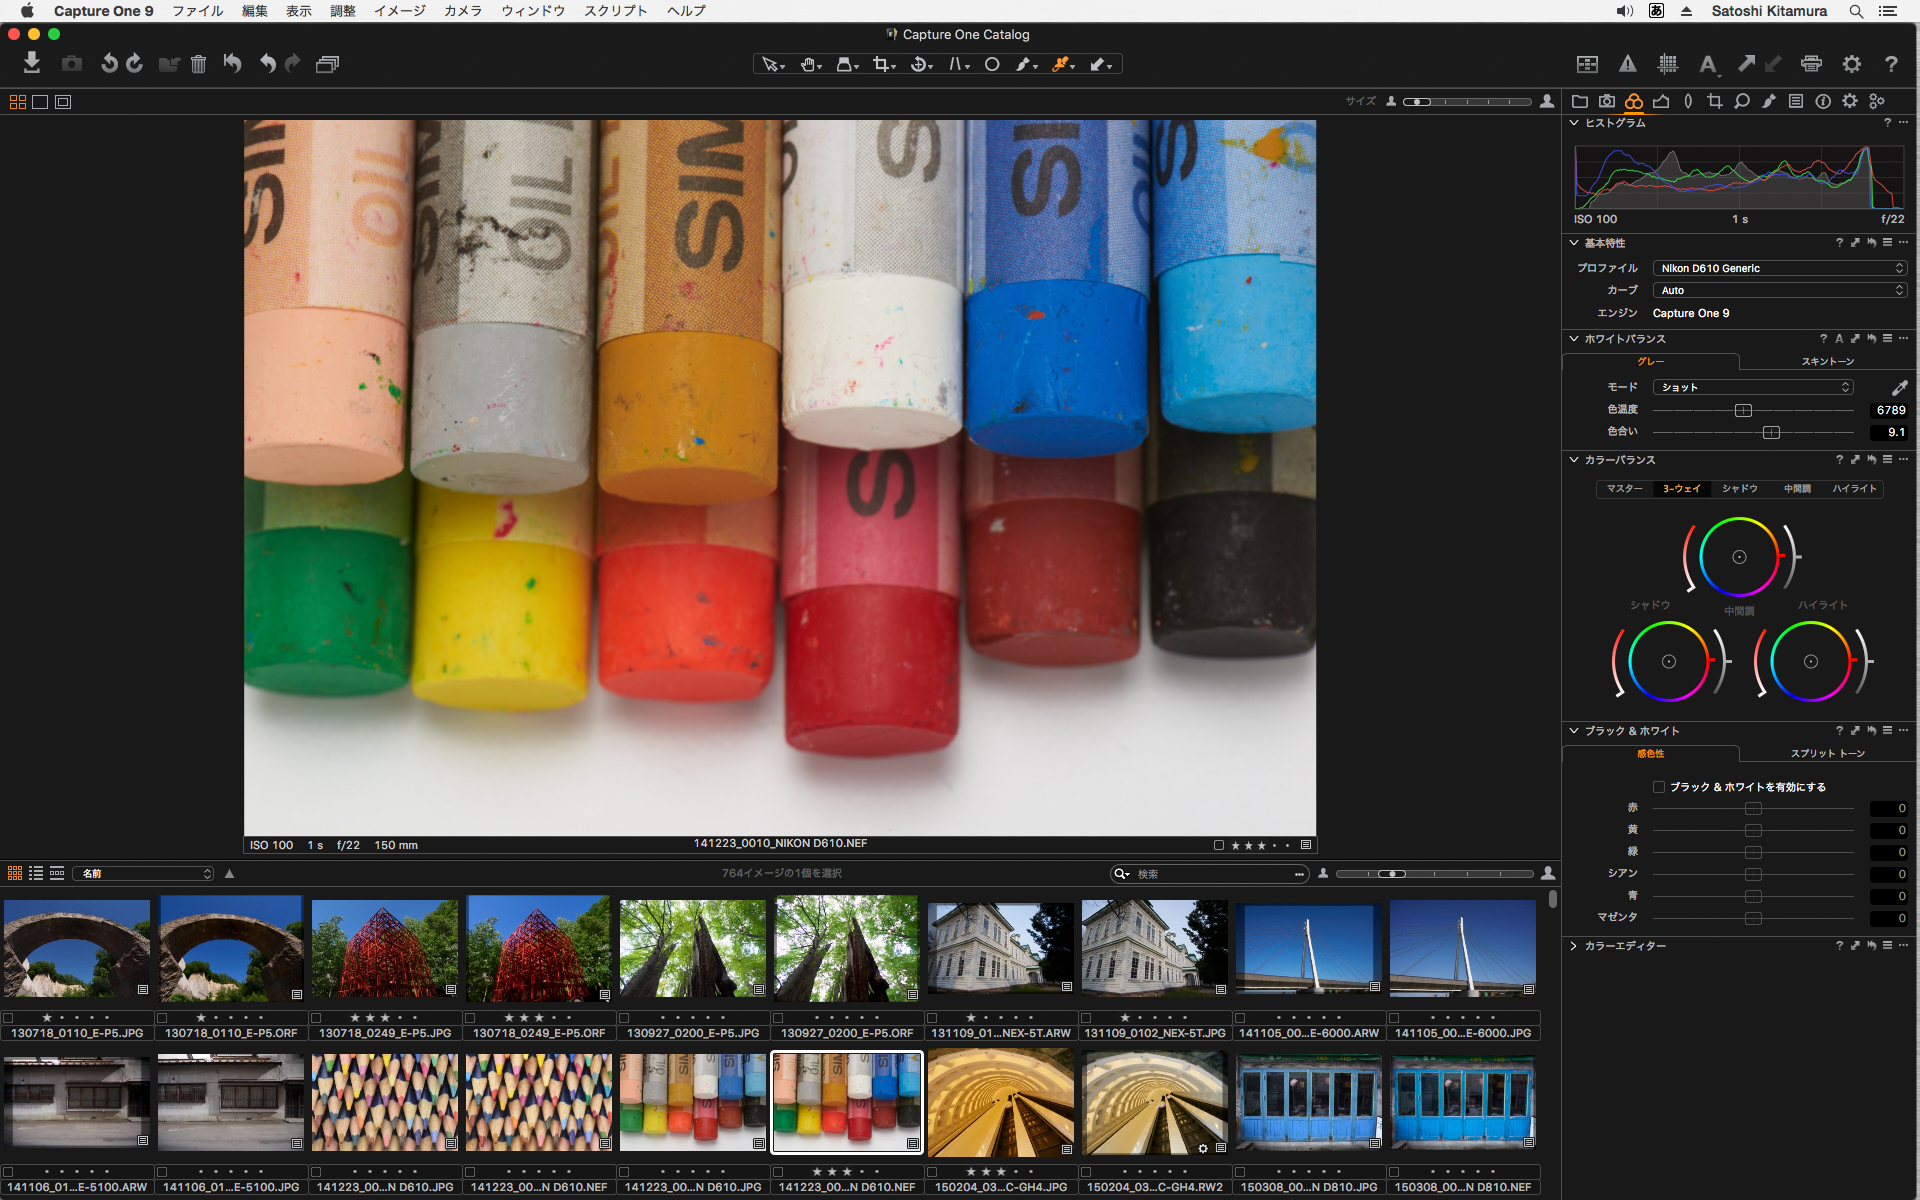
Task: Switch browser to list view icon
Action: [36, 873]
